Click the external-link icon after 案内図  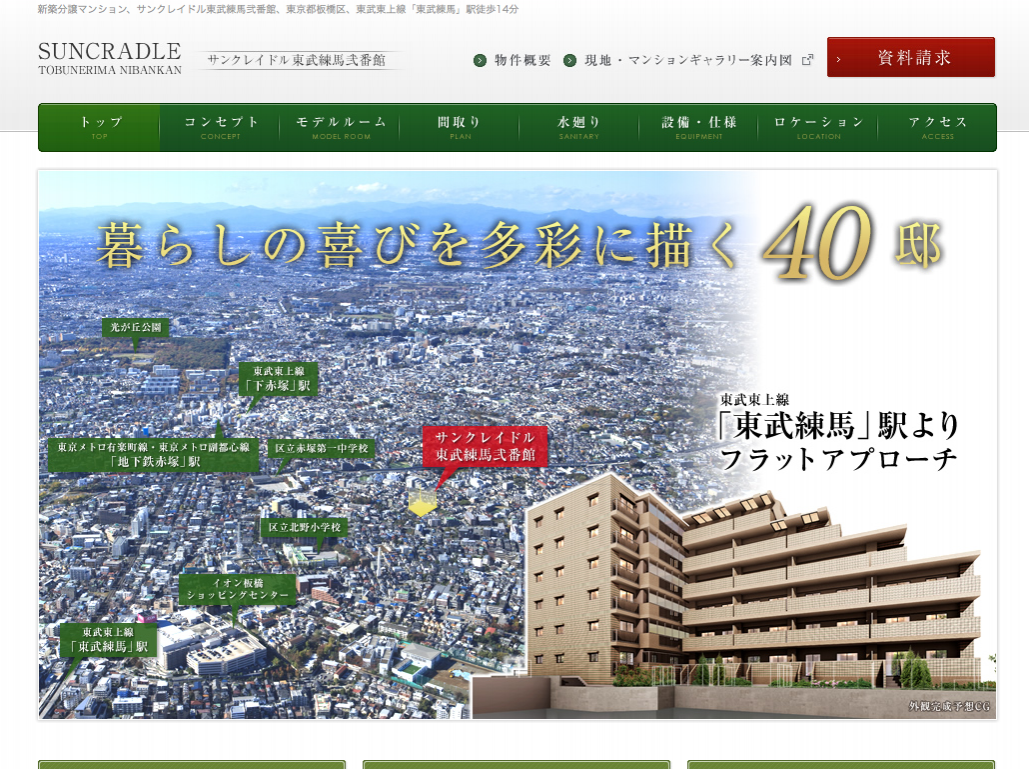pos(808,60)
